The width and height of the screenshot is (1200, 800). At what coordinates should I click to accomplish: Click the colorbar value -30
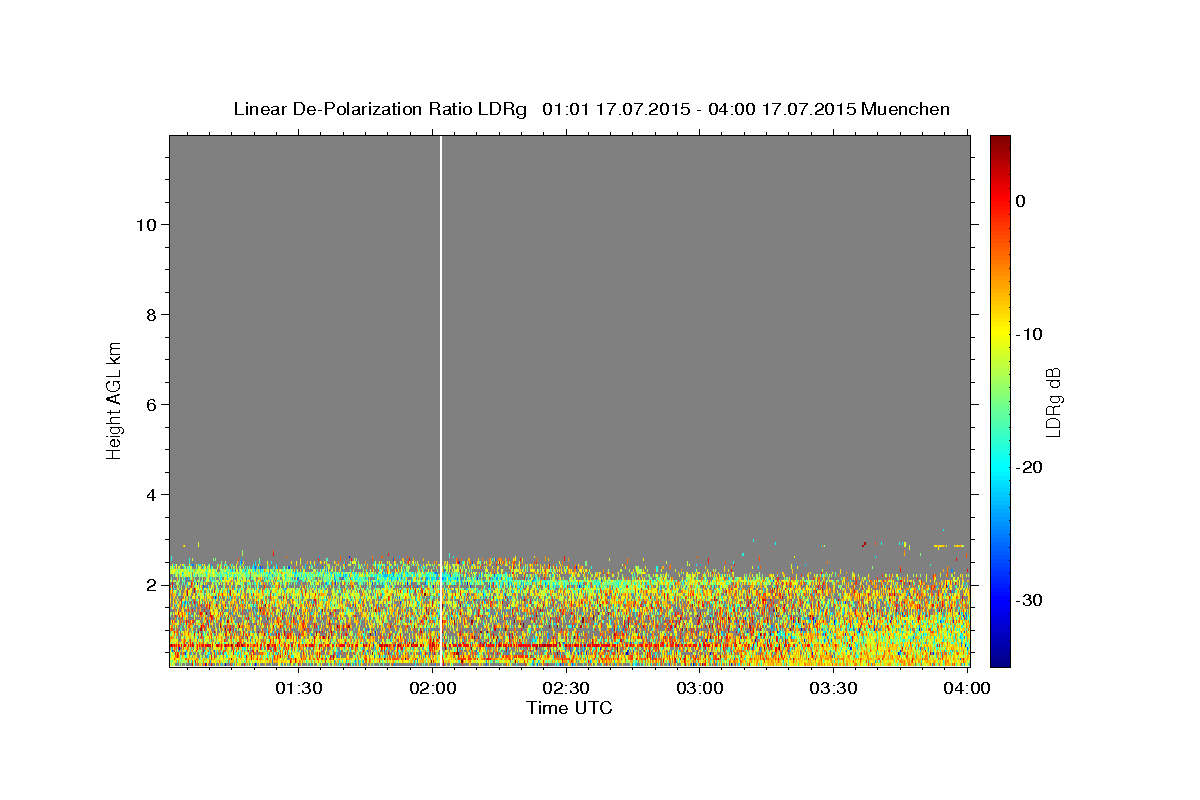coord(1029,600)
